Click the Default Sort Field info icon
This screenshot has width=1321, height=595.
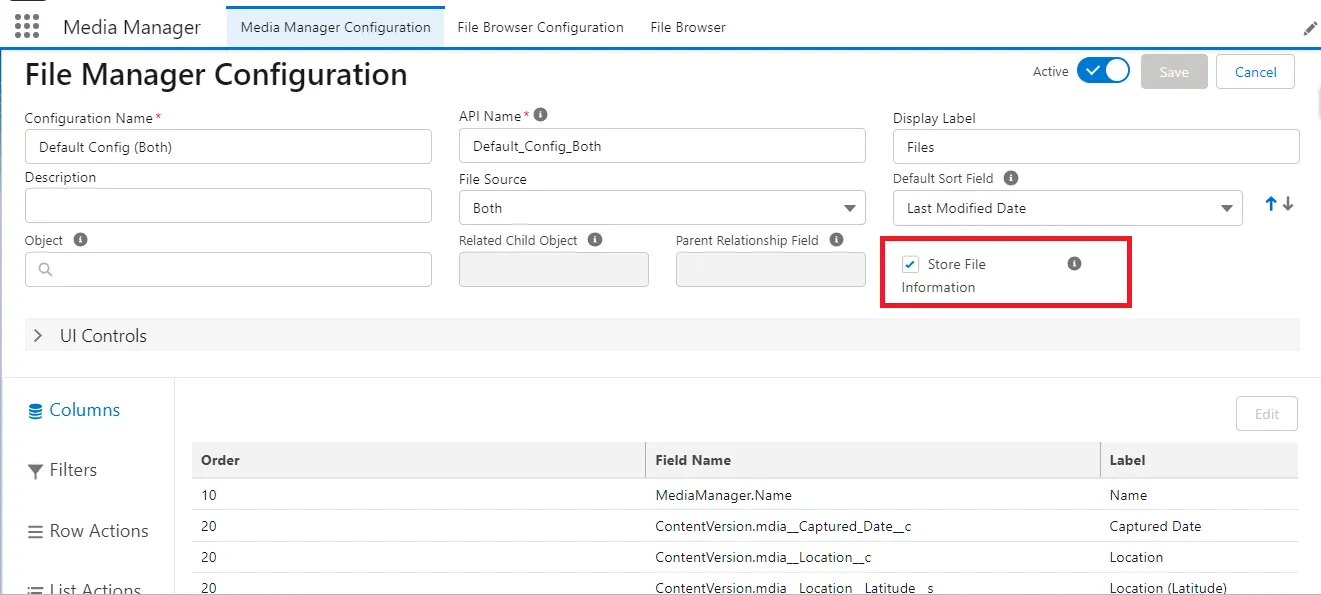tap(1010, 177)
